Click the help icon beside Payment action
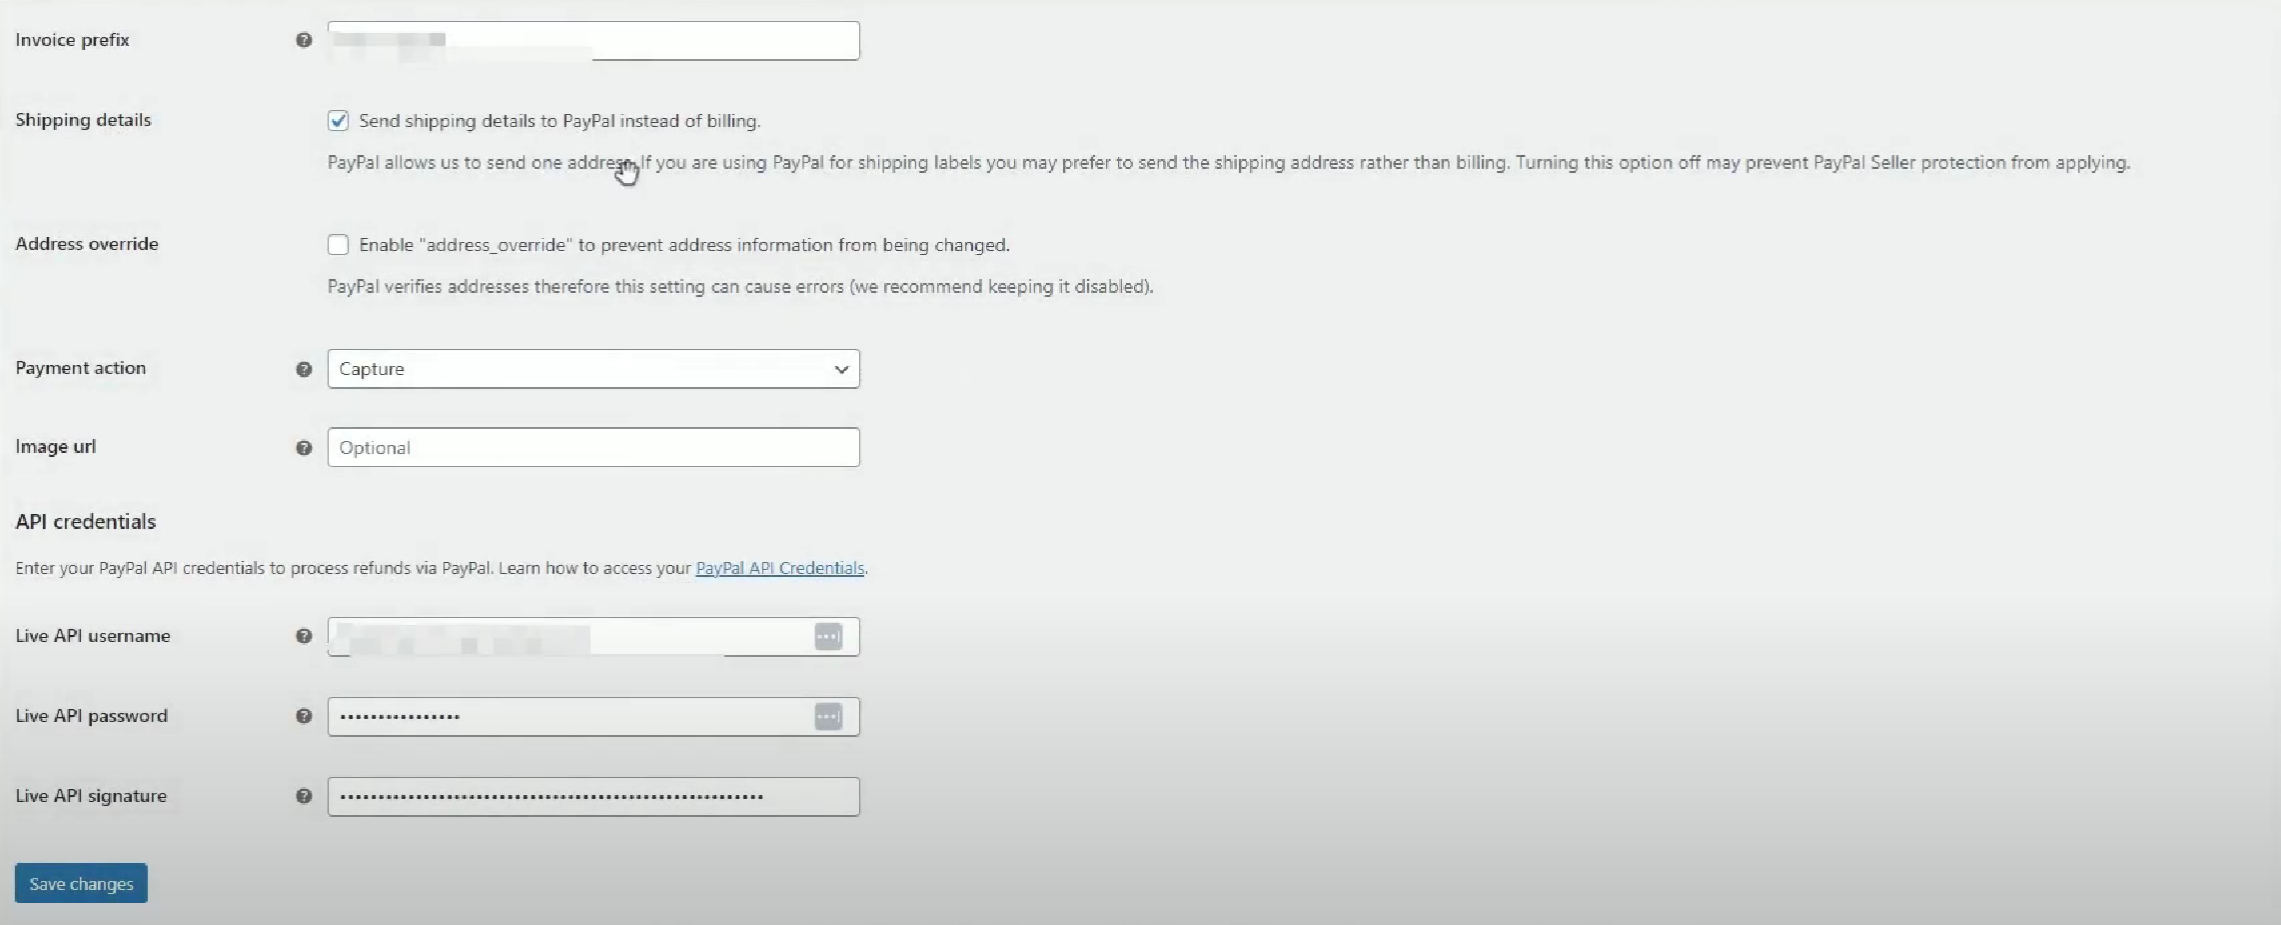2281x925 pixels. tap(302, 369)
